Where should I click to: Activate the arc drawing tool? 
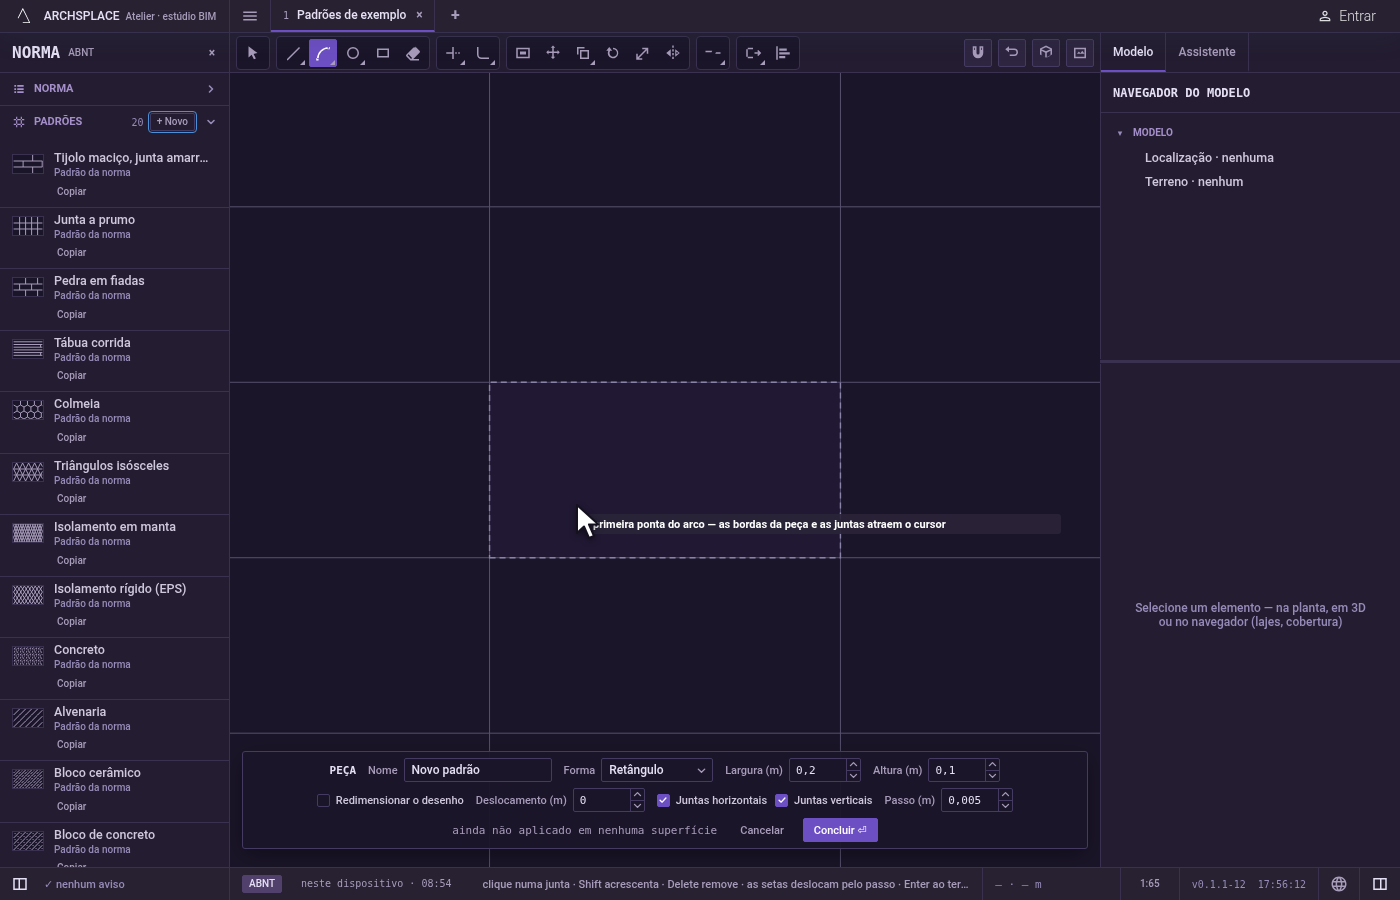point(323,53)
